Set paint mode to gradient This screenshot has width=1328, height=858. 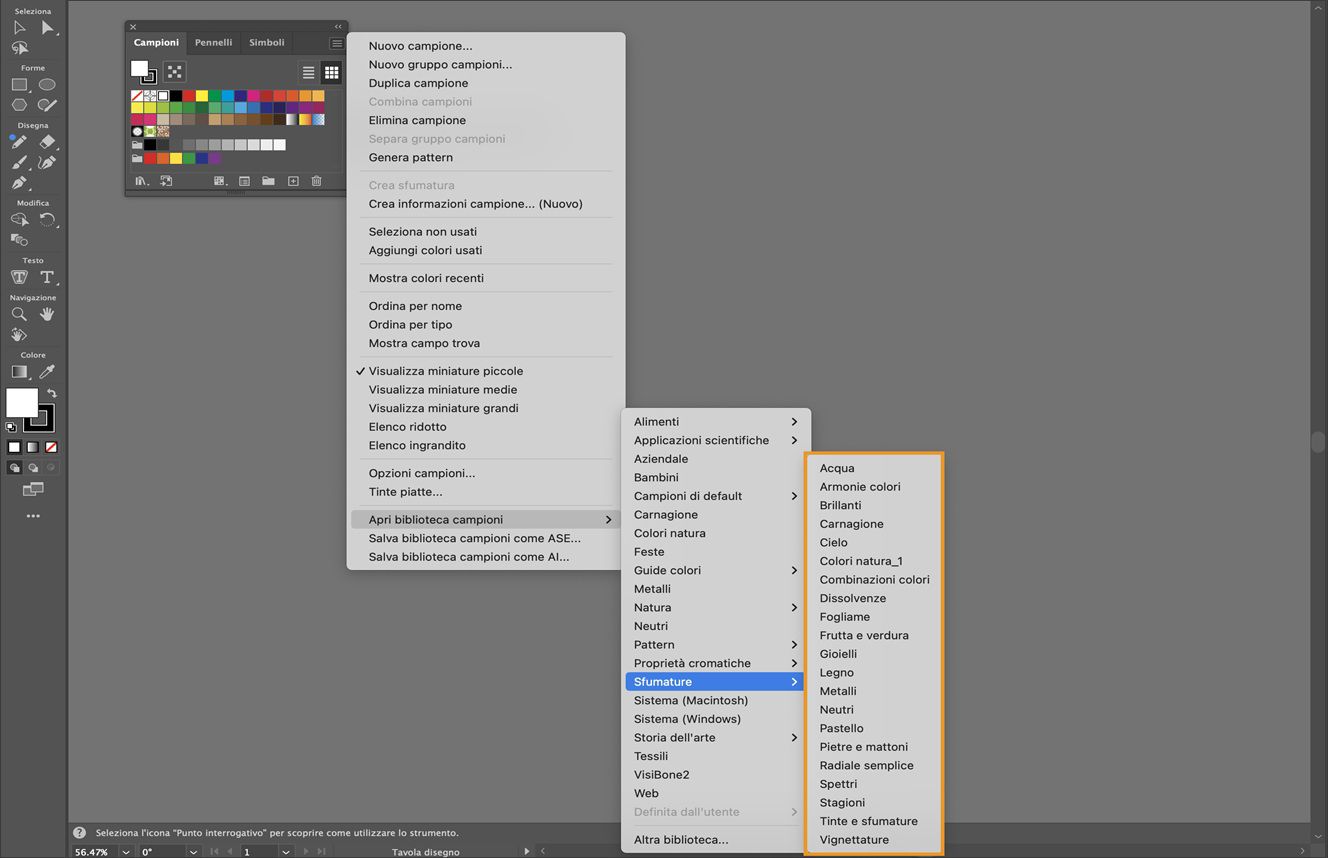(33, 447)
